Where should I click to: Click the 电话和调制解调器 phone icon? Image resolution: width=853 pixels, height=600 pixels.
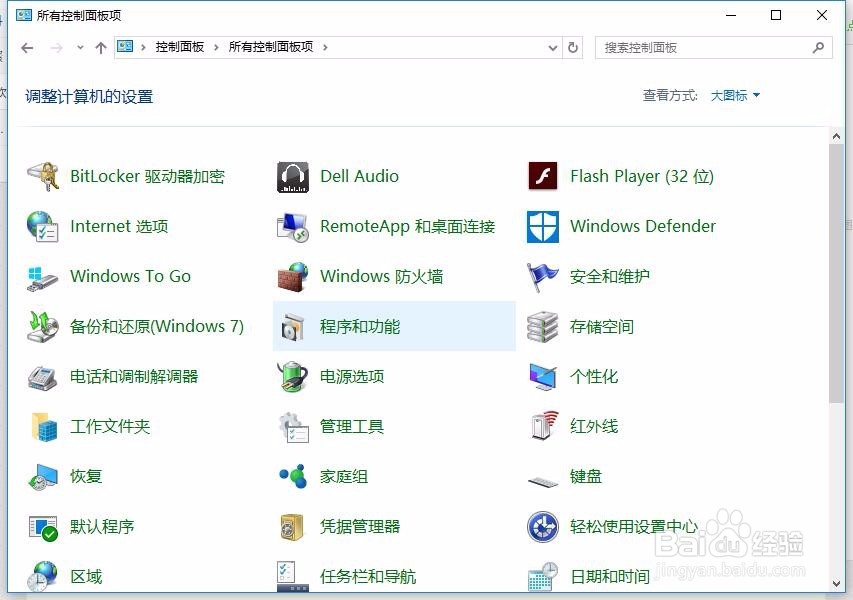coord(42,378)
